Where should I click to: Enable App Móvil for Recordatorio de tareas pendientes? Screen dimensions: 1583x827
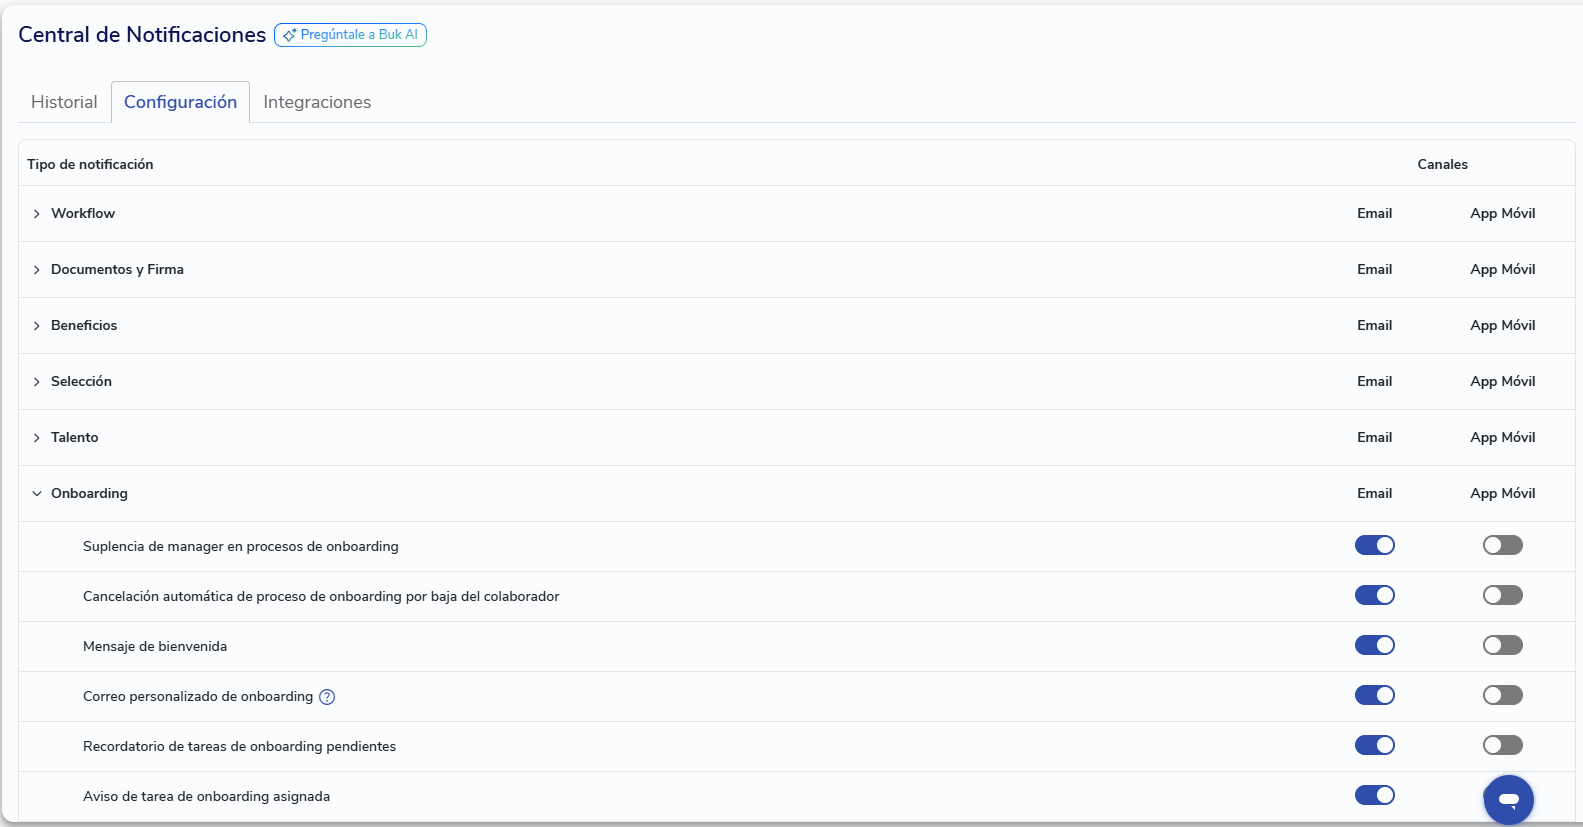coord(1502,745)
